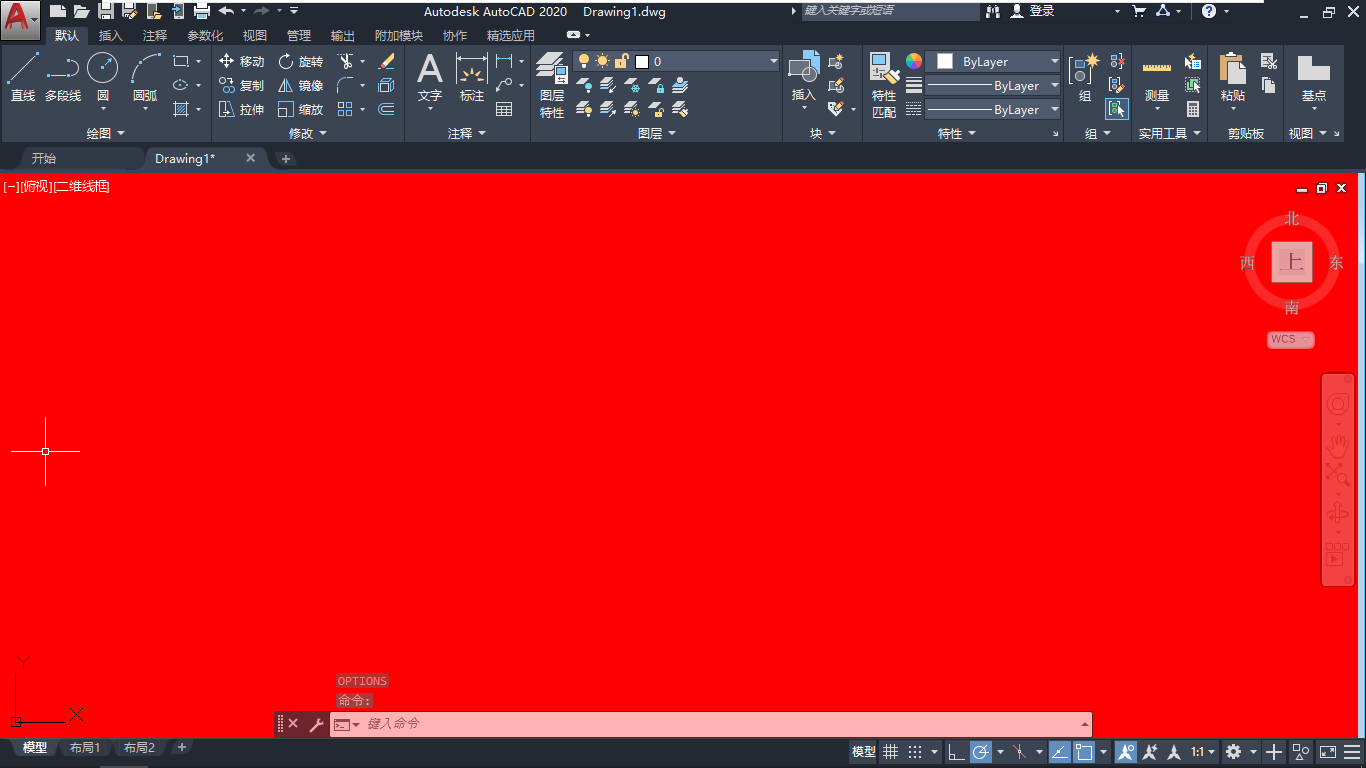Select the 圆弧 (Arc) tool
Image resolution: width=1366 pixels, height=768 pixels.
click(x=145, y=78)
